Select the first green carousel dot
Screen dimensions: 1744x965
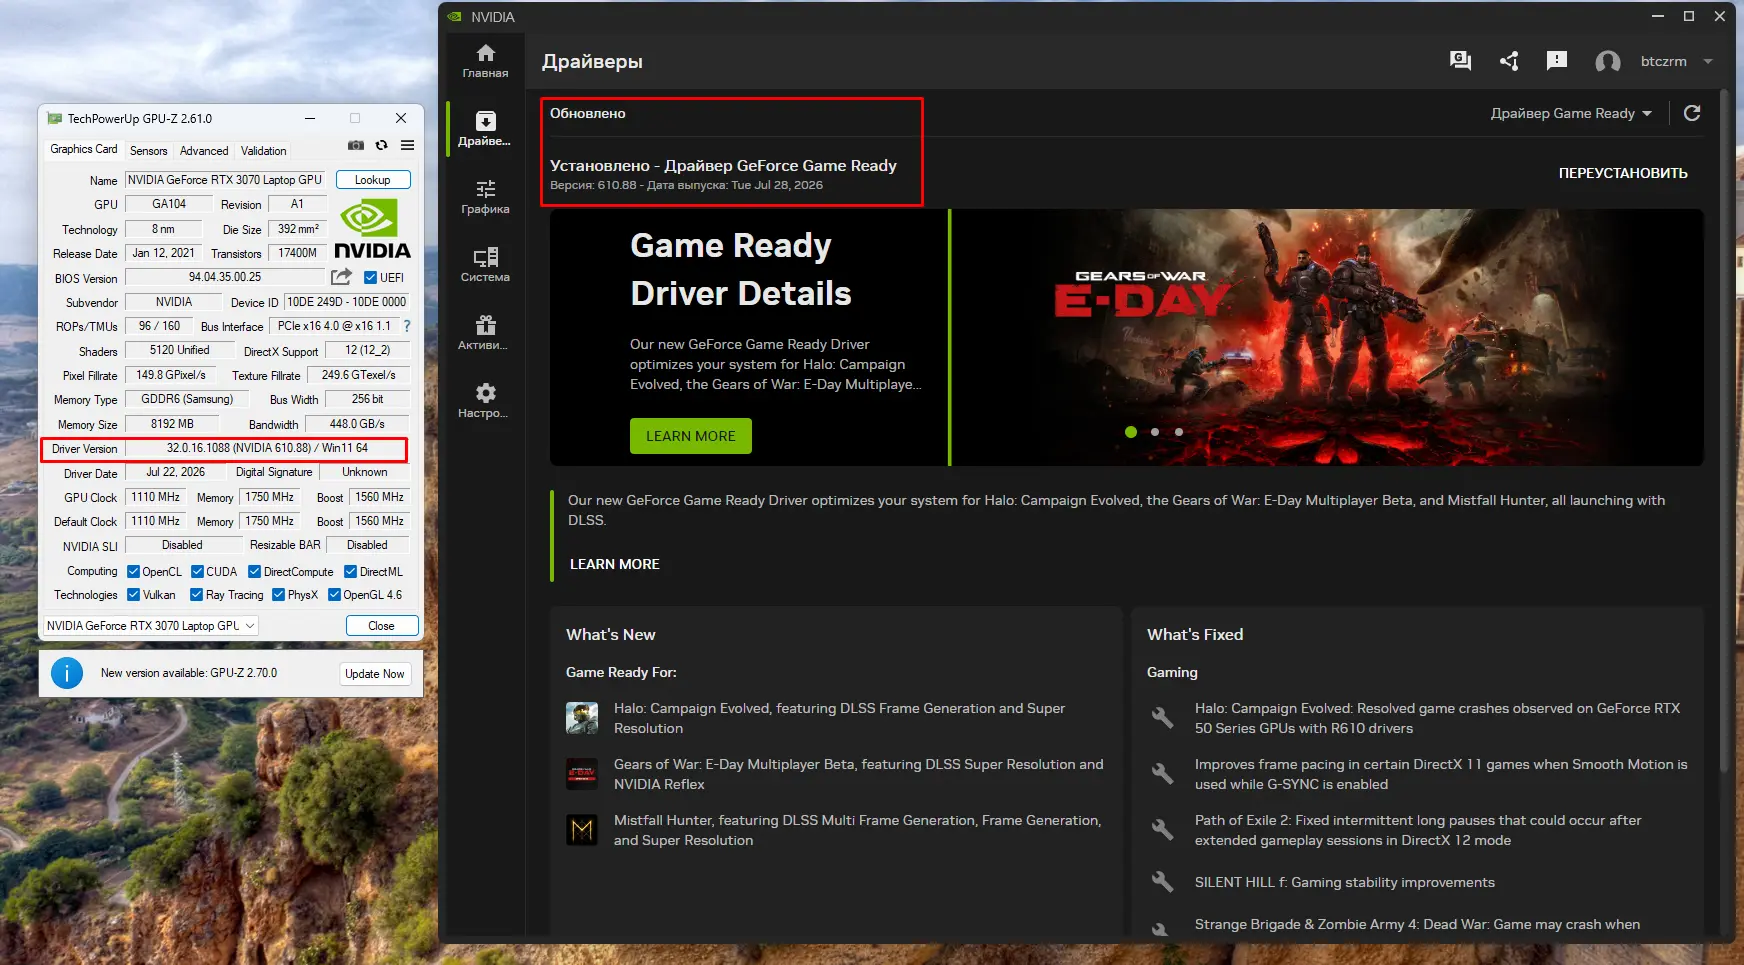click(x=1131, y=432)
